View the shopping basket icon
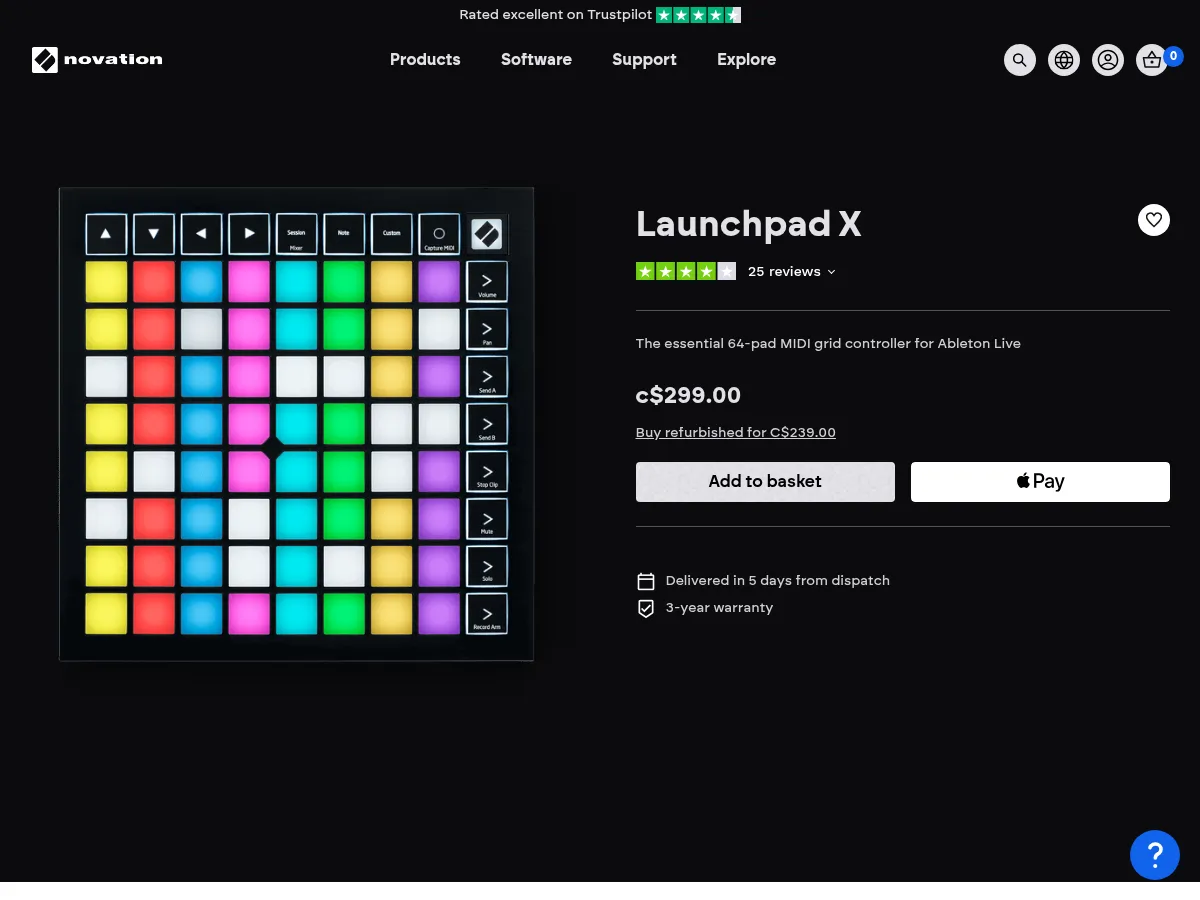1200x900 pixels. coord(1152,60)
